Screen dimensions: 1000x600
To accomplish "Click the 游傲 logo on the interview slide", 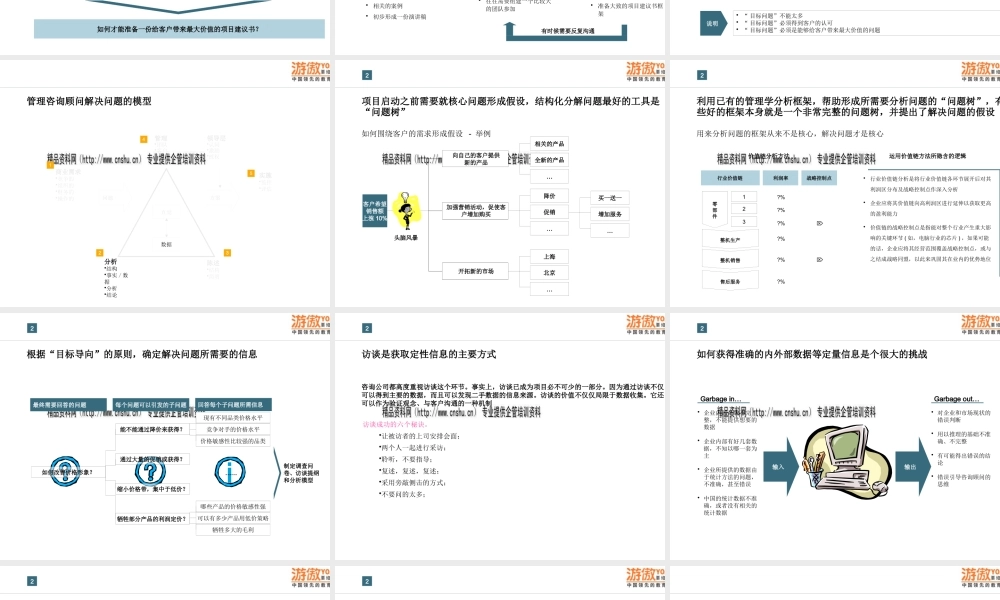I will pos(645,324).
